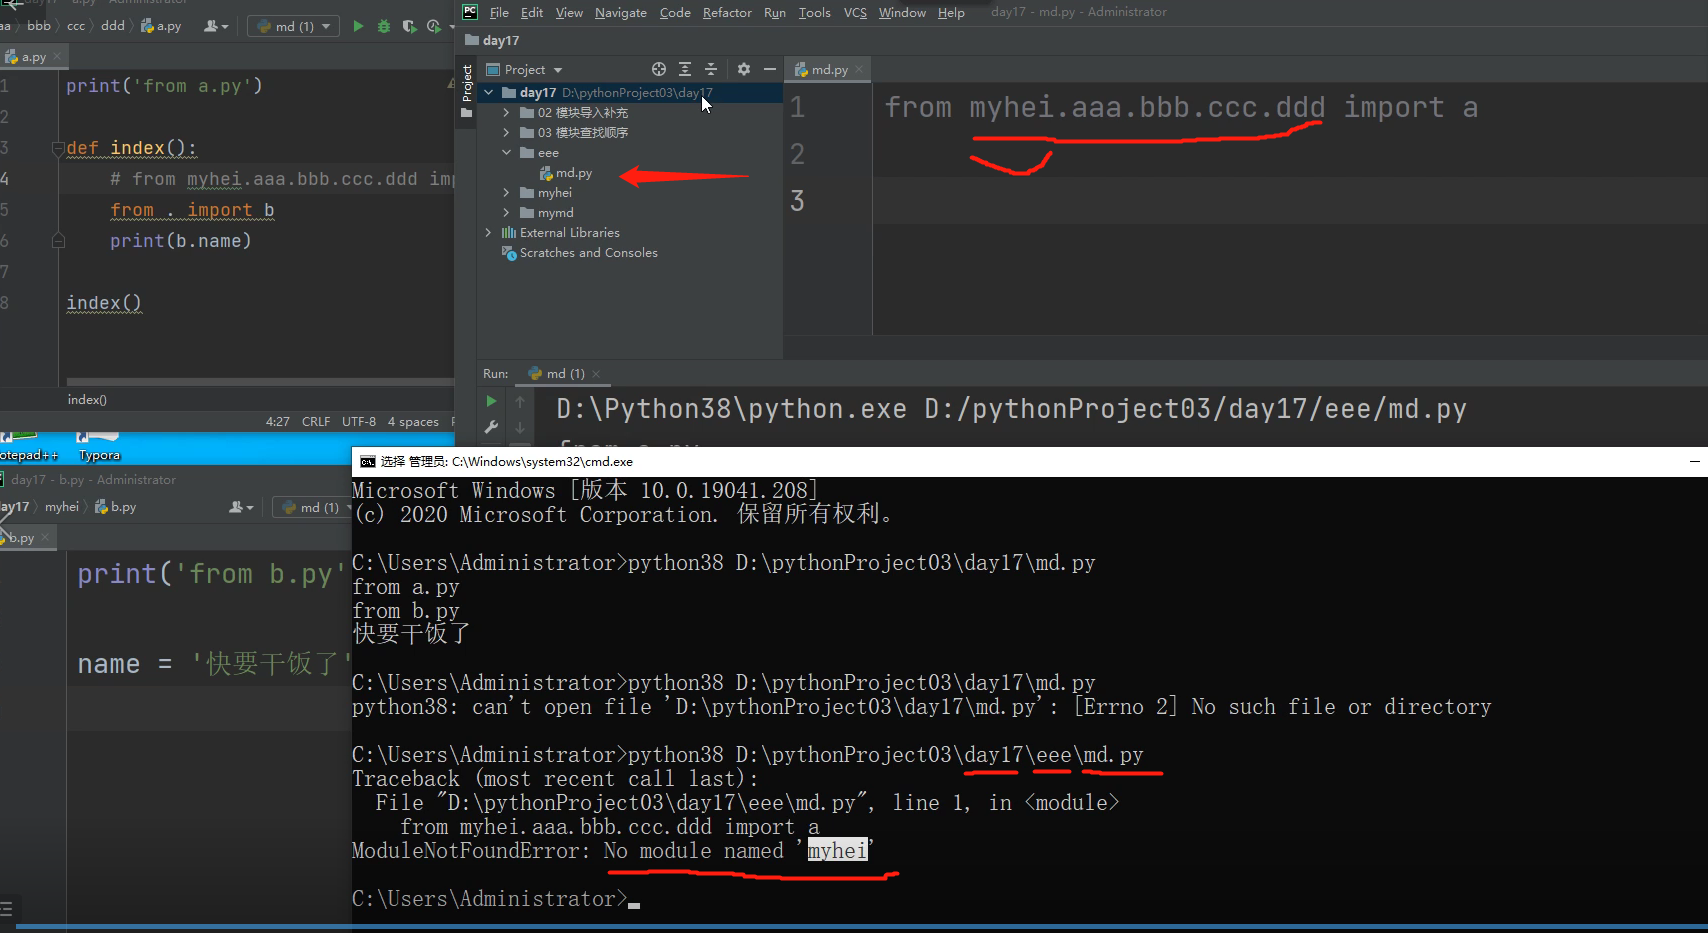The height and width of the screenshot is (933, 1708).
Task: Expand the '02 模块导入补充' folder
Action: (x=507, y=113)
